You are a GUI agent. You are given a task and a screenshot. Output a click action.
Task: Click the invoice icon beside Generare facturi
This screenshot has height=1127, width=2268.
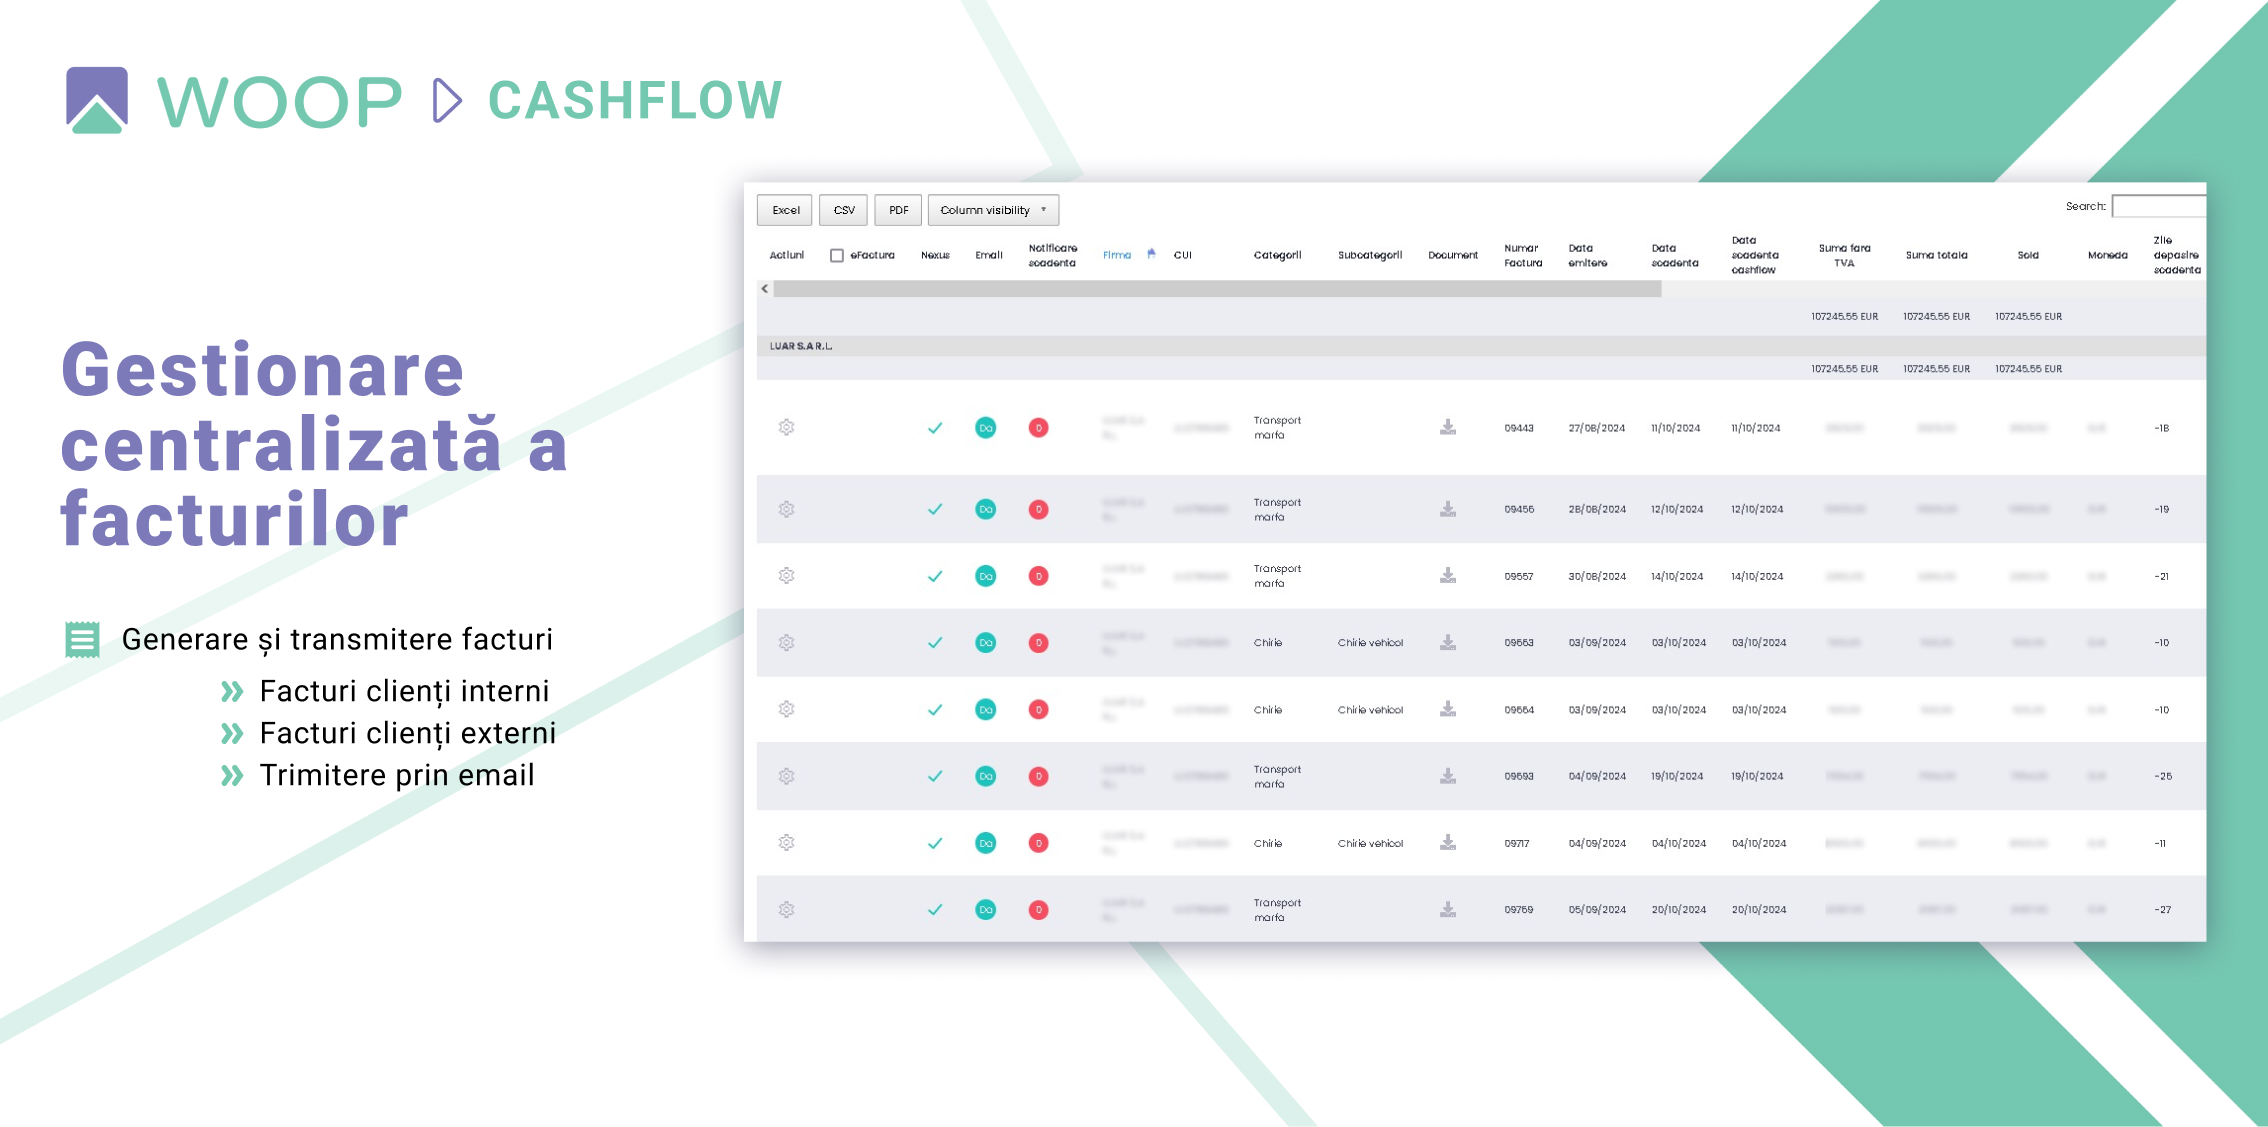click(x=82, y=640)
